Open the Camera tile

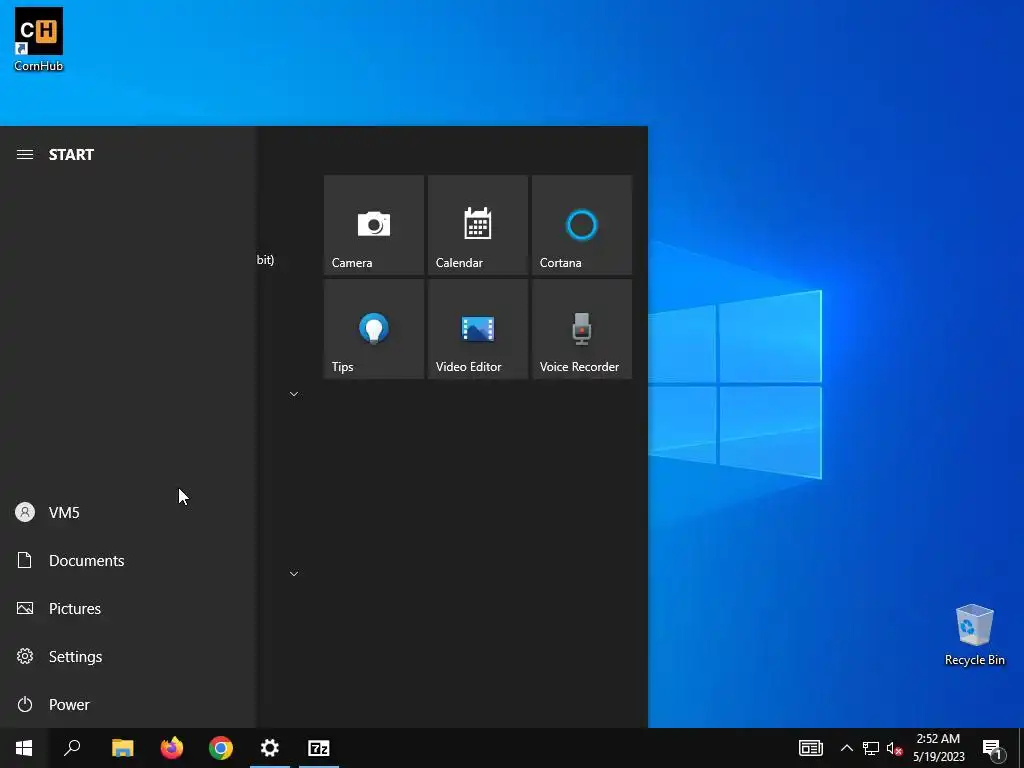374,225
